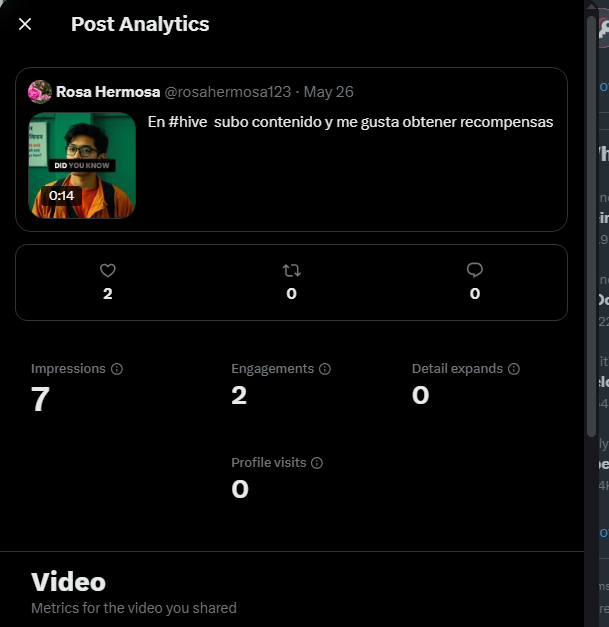
Task: Click the vertical scrollbar thumb
Action: [x=591, y=226]
